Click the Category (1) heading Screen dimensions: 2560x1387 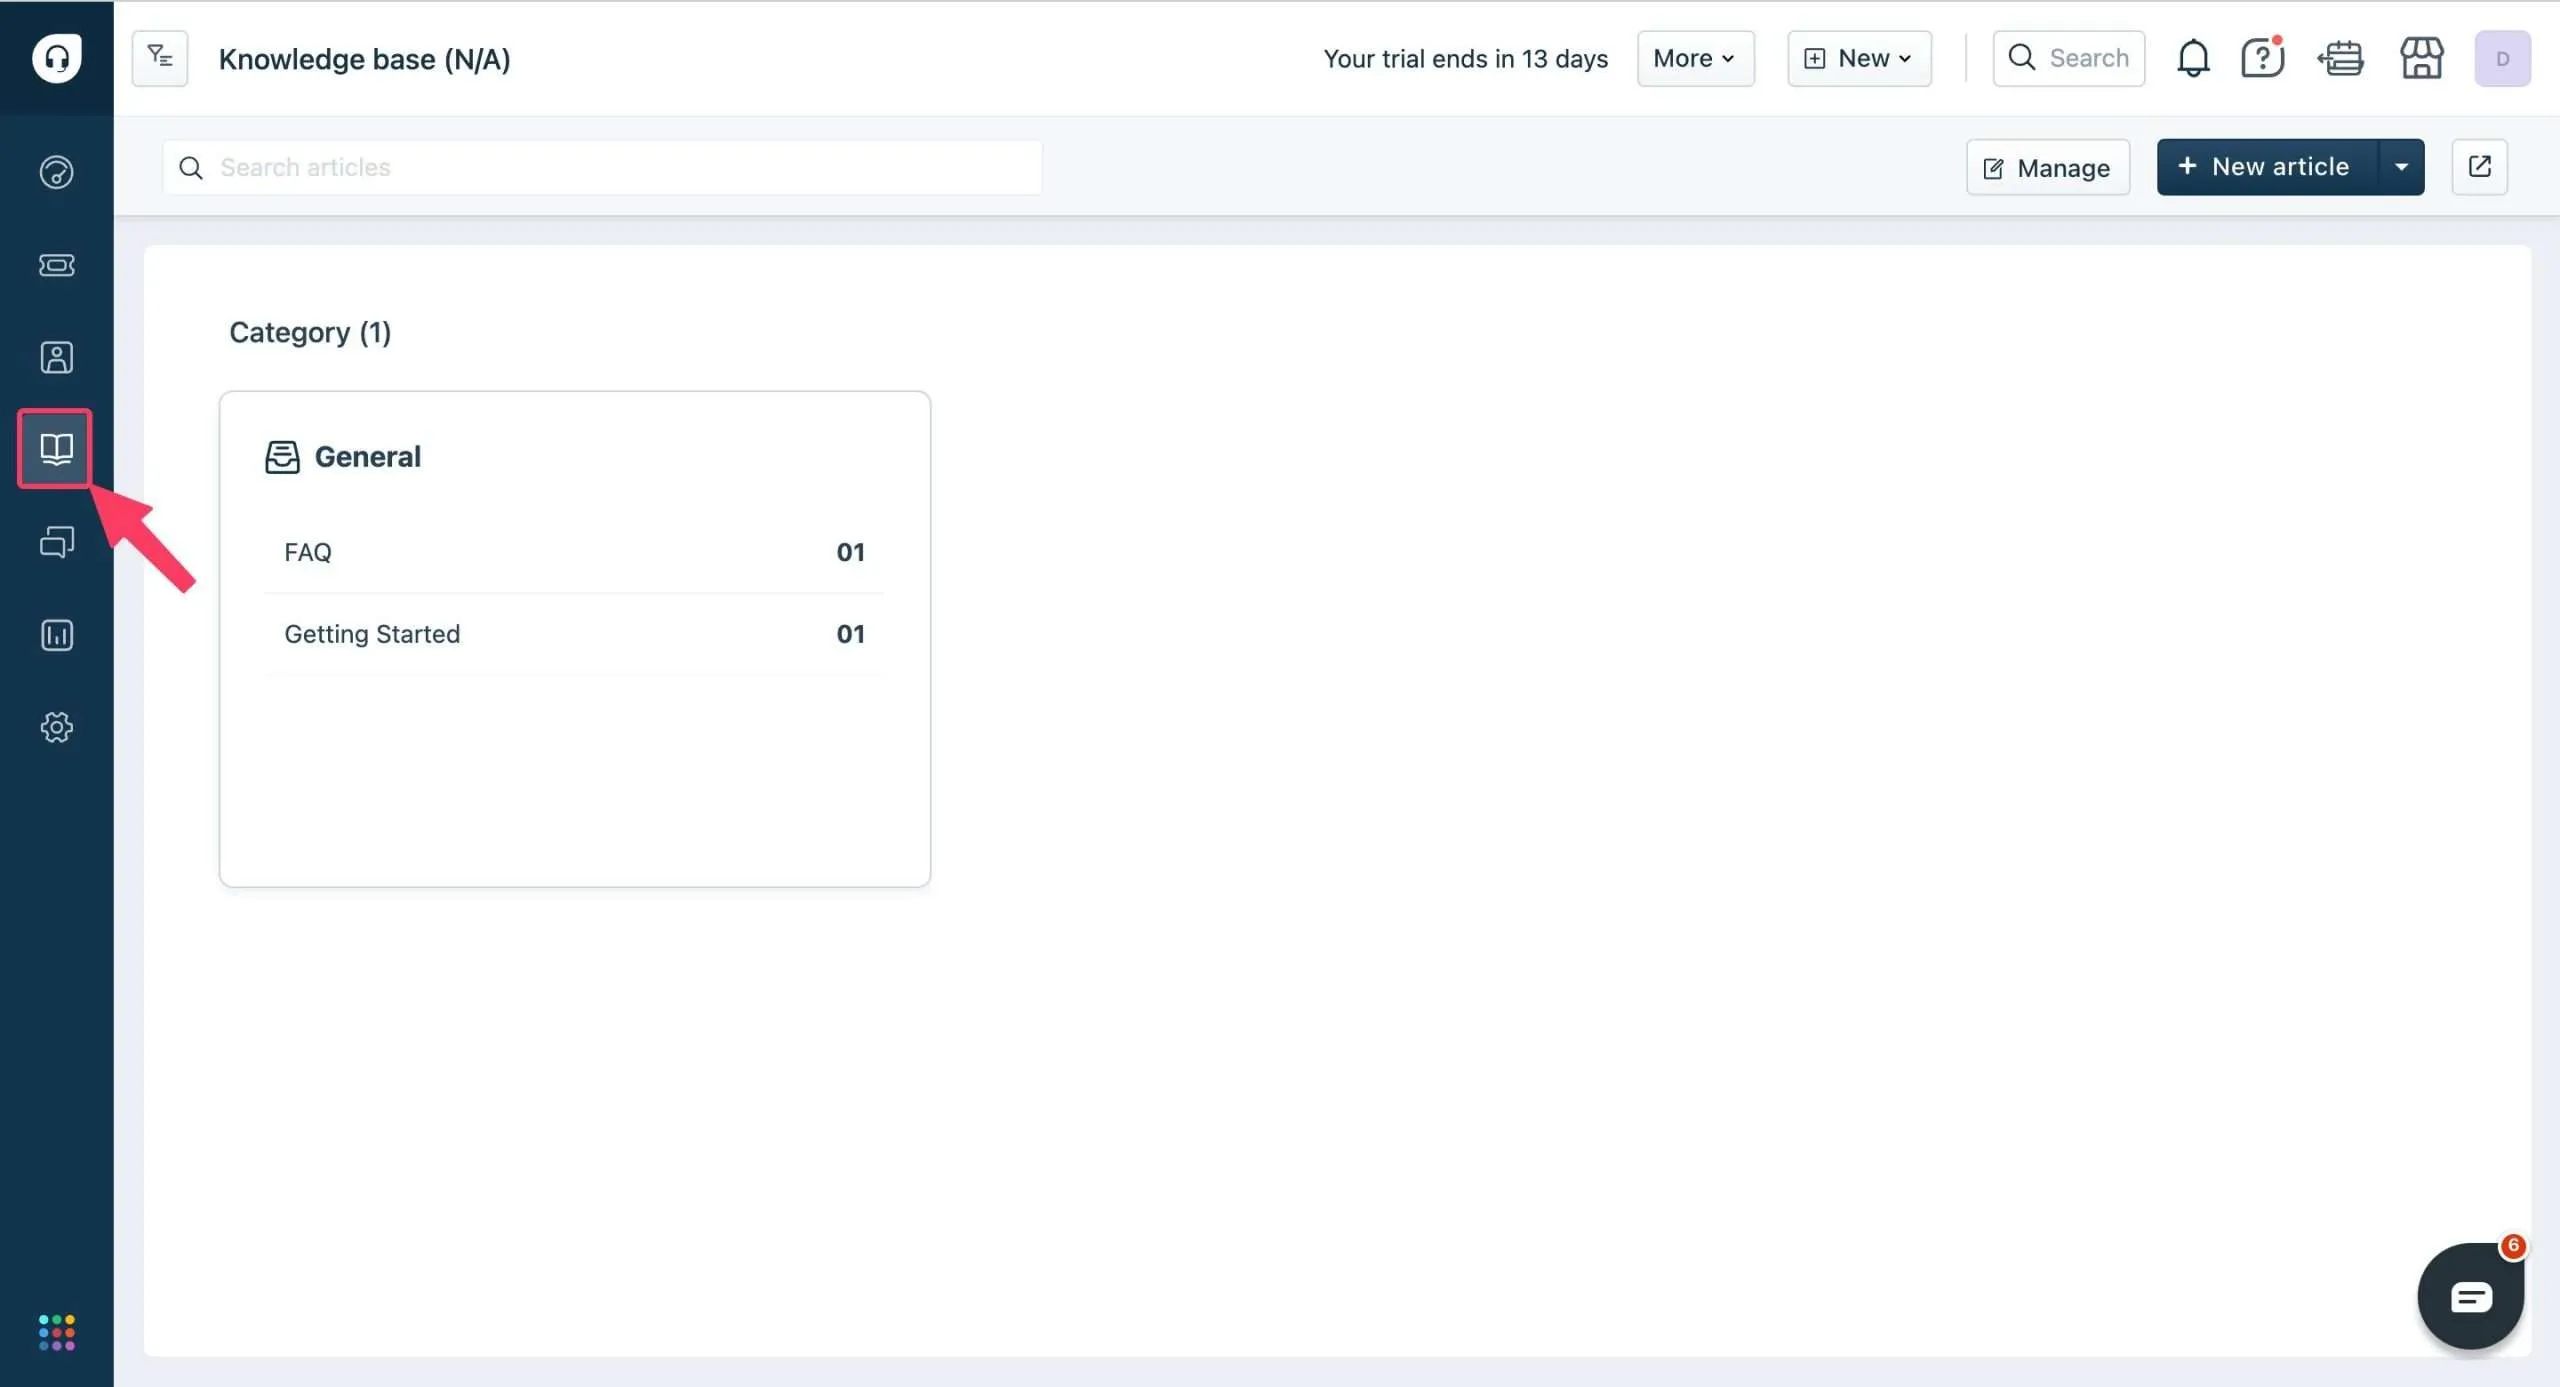pos(310,332)
